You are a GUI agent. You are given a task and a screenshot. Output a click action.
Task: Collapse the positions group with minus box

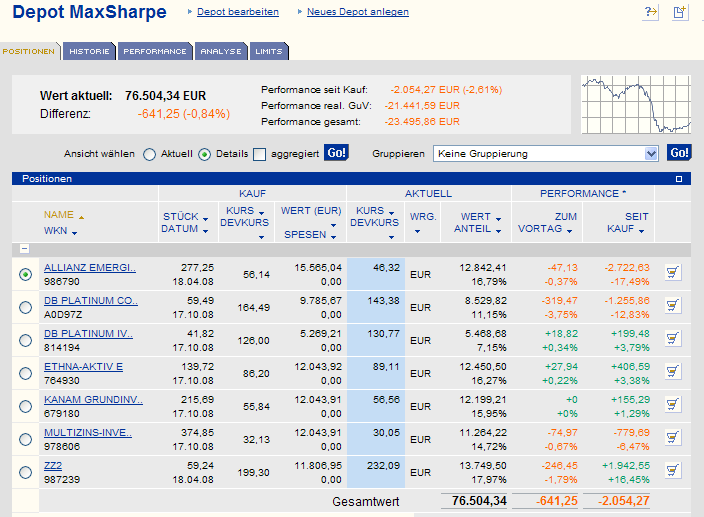(24, 248)
